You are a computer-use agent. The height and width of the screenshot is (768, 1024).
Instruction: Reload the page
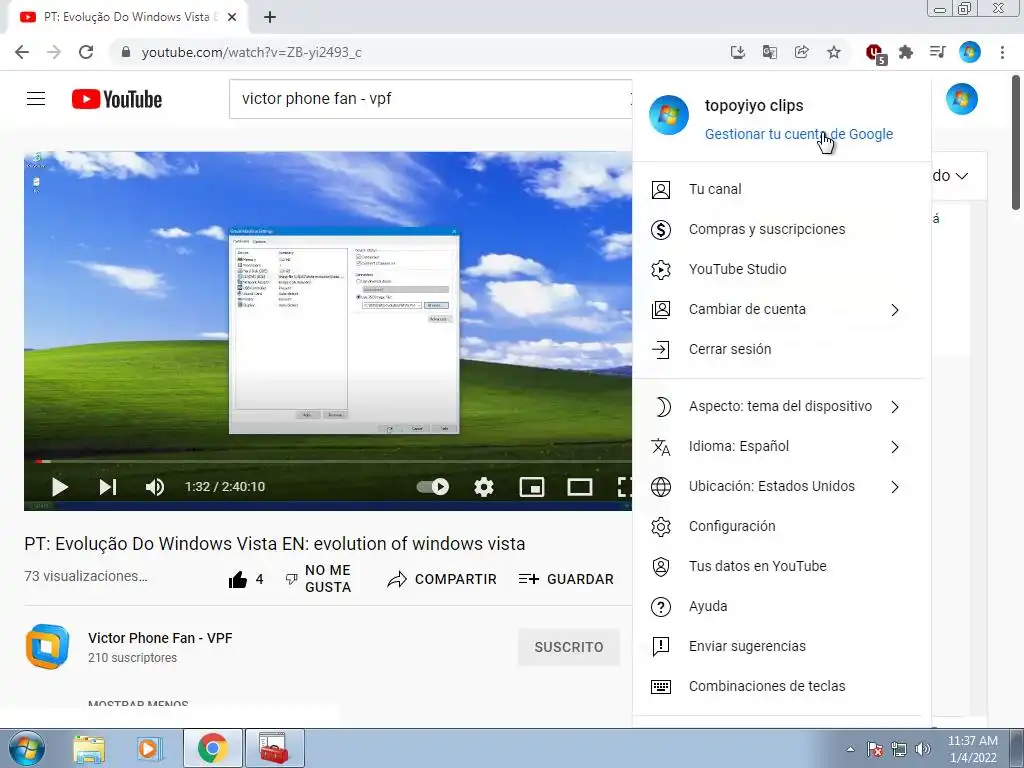[x=86, y=52]
